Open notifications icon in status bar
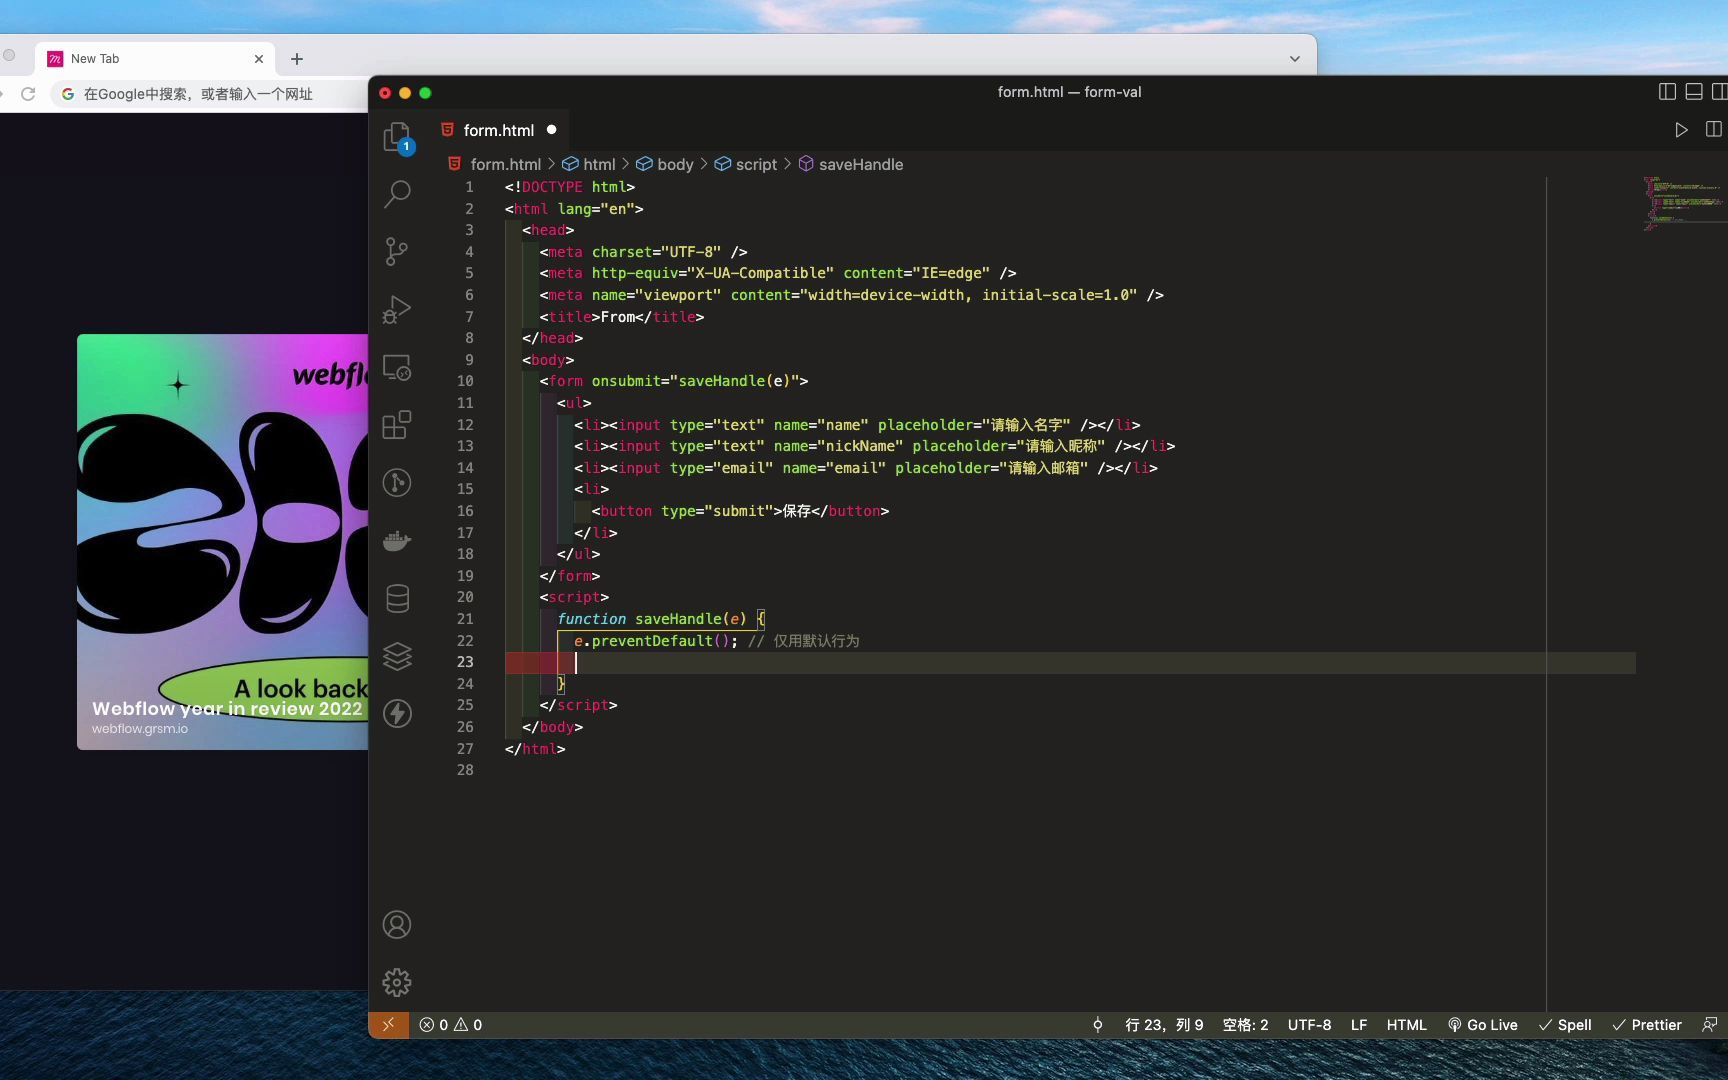 [1709, 1025]
